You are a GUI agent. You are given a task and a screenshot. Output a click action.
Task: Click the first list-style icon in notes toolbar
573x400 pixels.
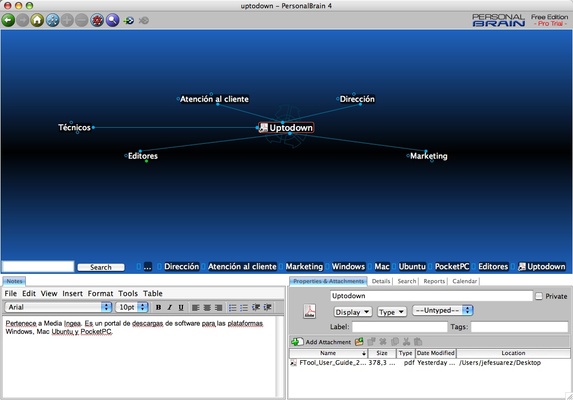point(232,308)
